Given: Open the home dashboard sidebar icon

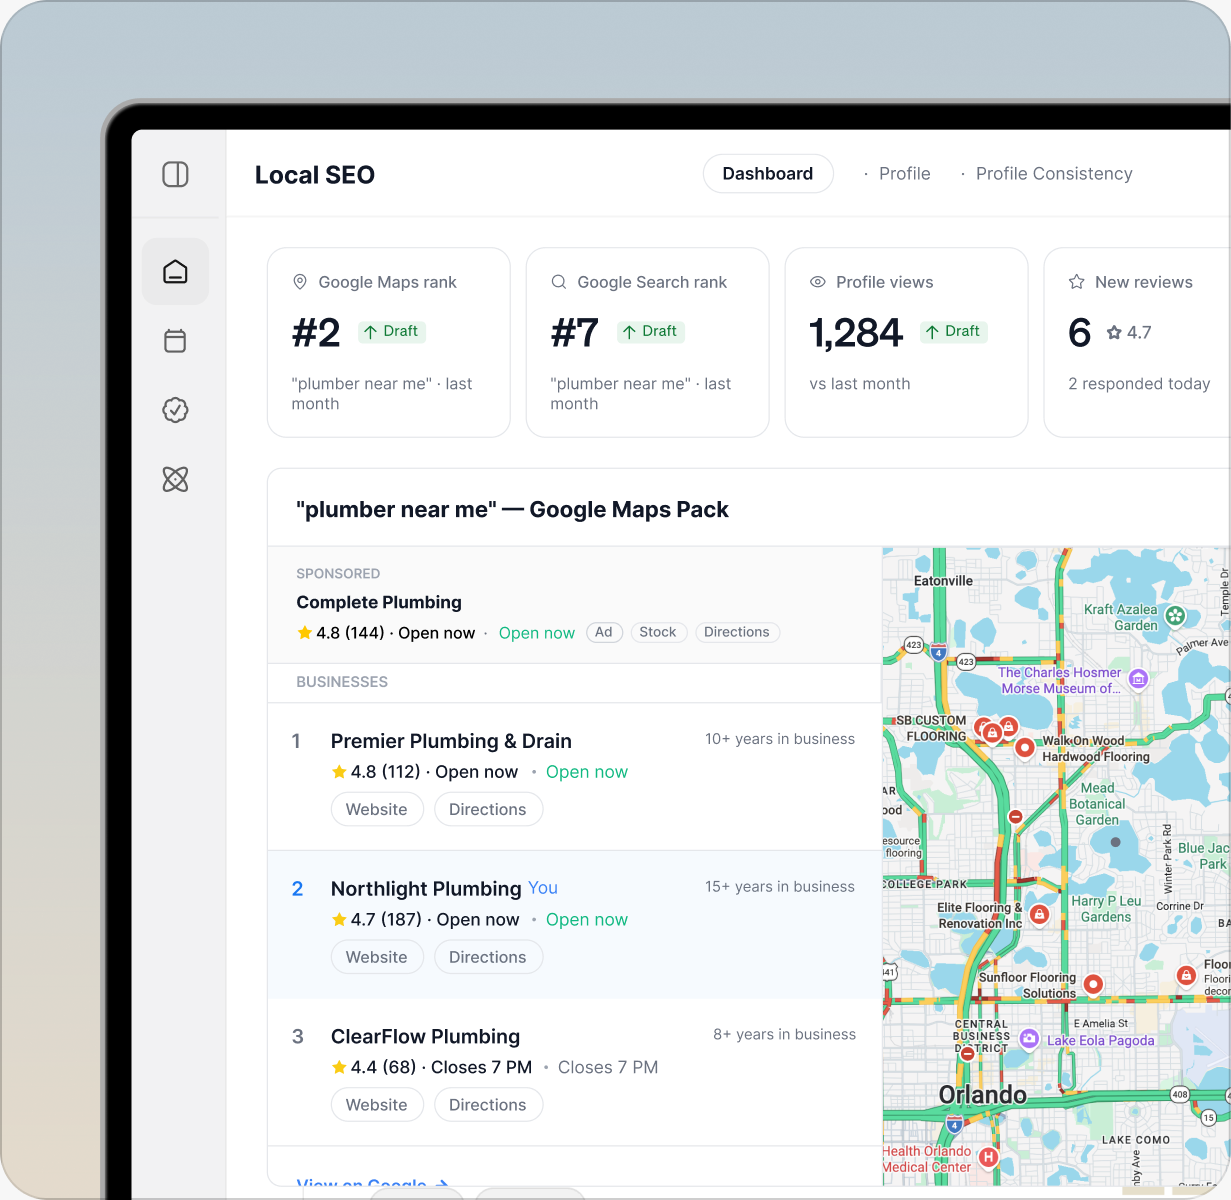Looking at the screenshot, I should coord(175,272).
